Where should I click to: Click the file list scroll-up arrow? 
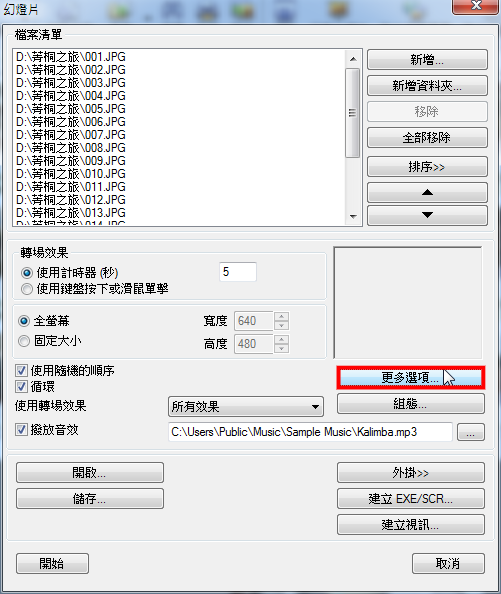coord(353,59)
